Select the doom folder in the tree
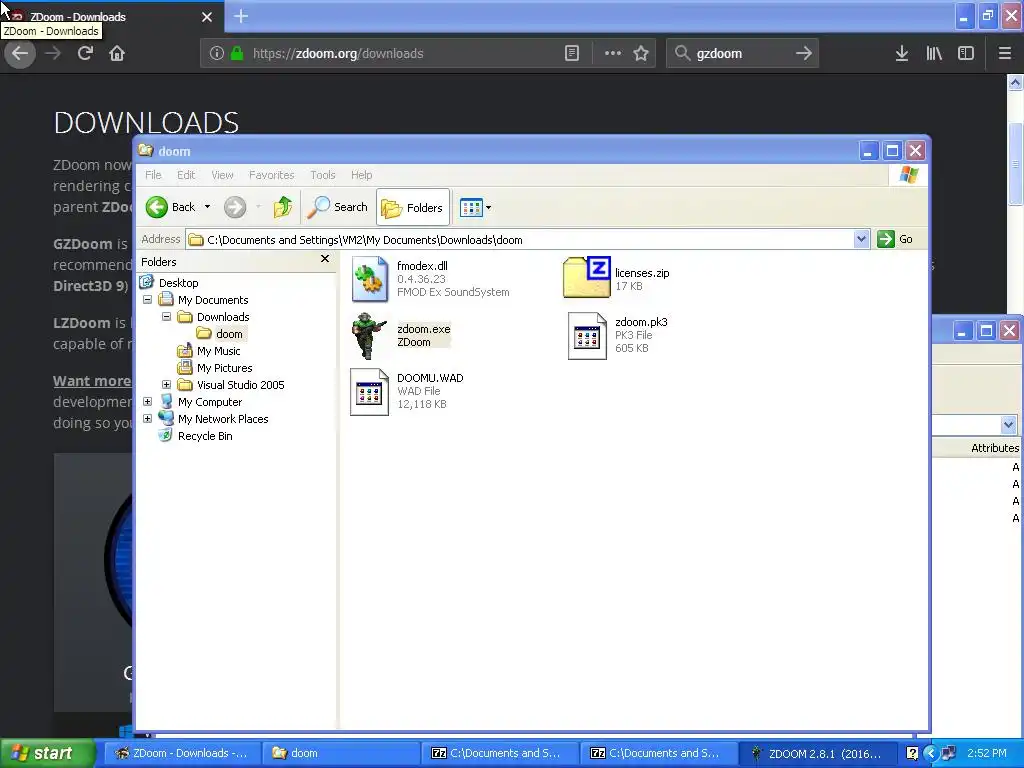Image resolution: width=1024 pixels, height=768 pixels. click(x=229, y=334)
